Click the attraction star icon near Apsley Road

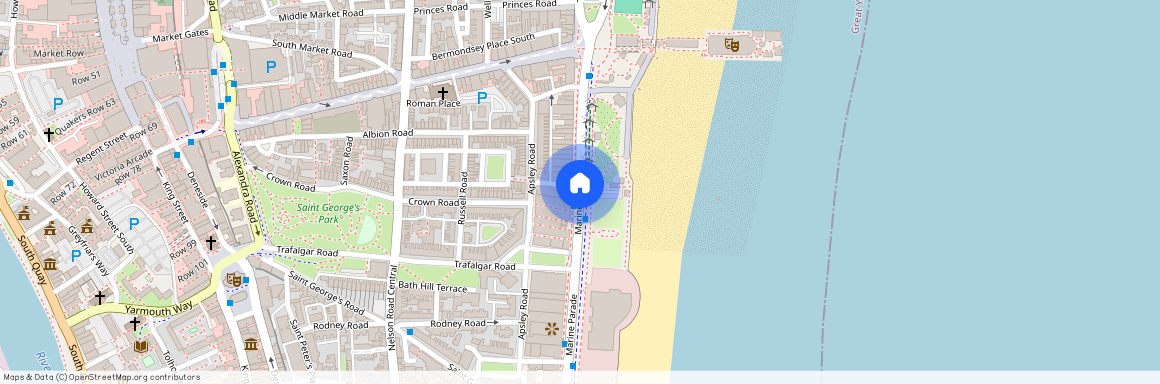point(551,329)
